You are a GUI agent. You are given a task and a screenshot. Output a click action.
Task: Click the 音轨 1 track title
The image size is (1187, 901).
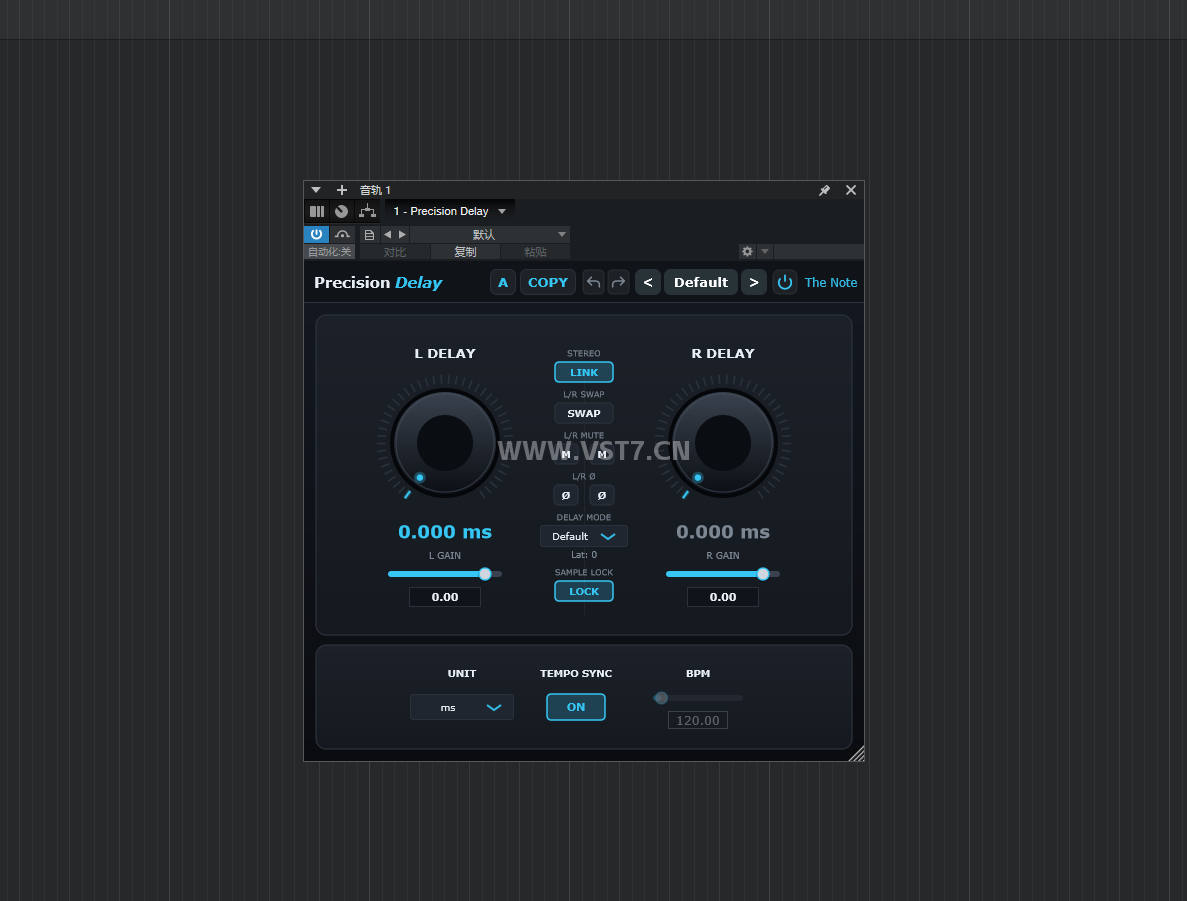[x=375, y=190]
